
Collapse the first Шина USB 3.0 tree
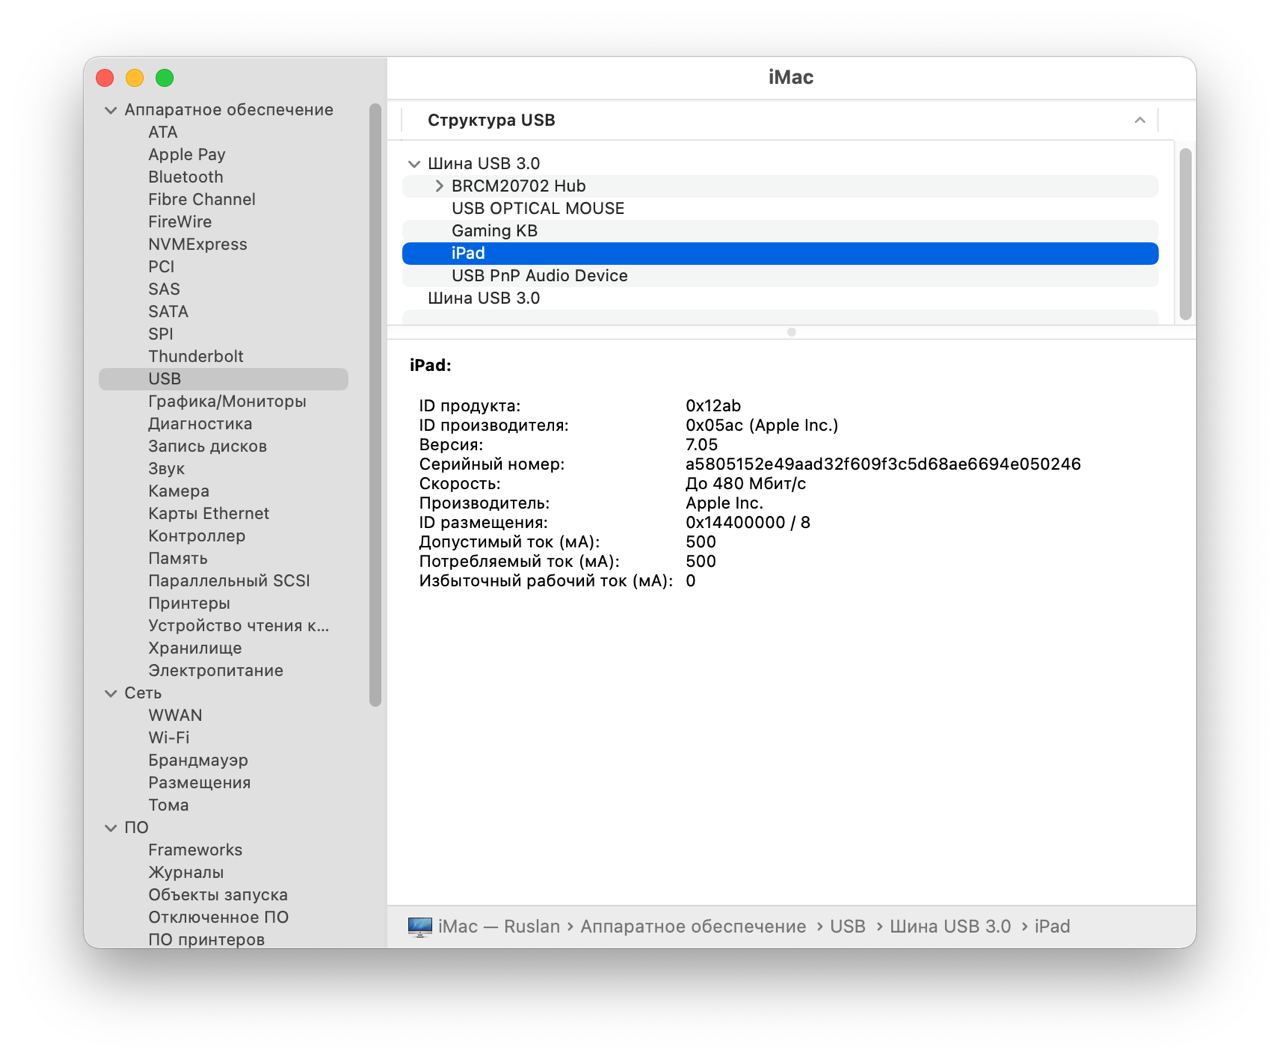[414, 164]
